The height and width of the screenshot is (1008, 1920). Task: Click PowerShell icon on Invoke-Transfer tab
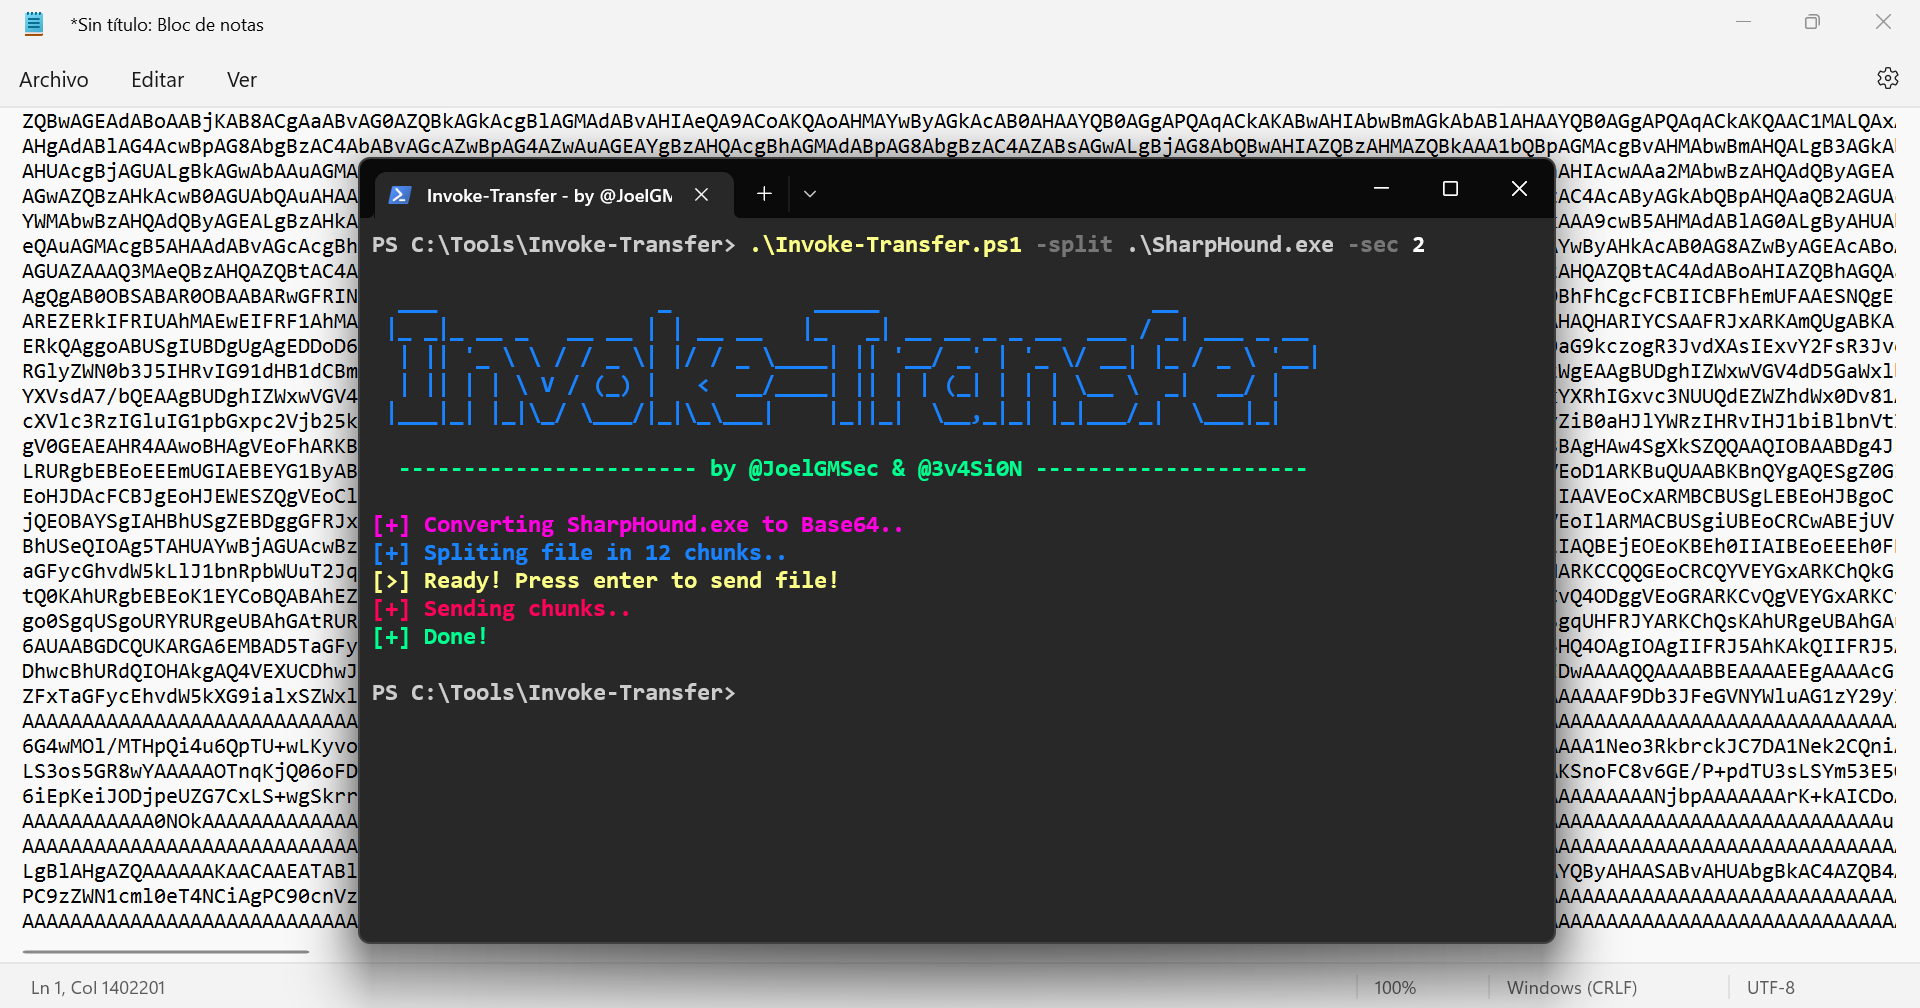400,195
